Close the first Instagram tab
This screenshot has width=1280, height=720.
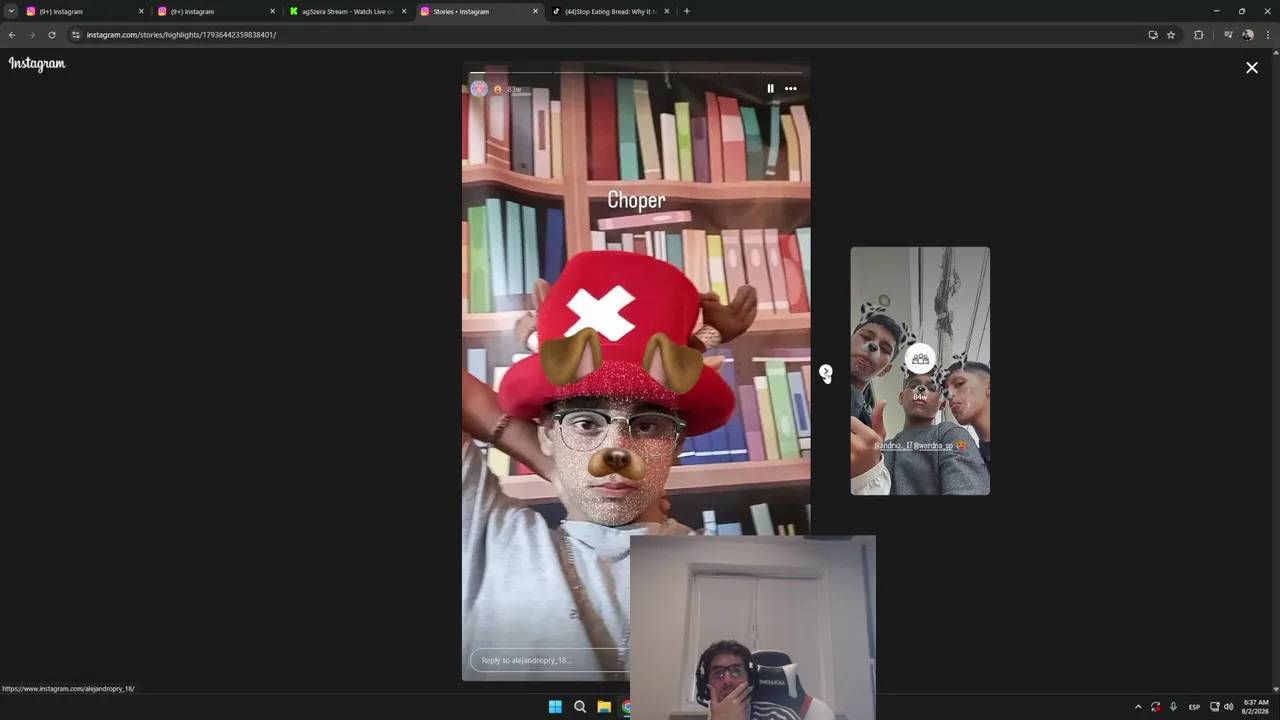[x=140, y=11]
